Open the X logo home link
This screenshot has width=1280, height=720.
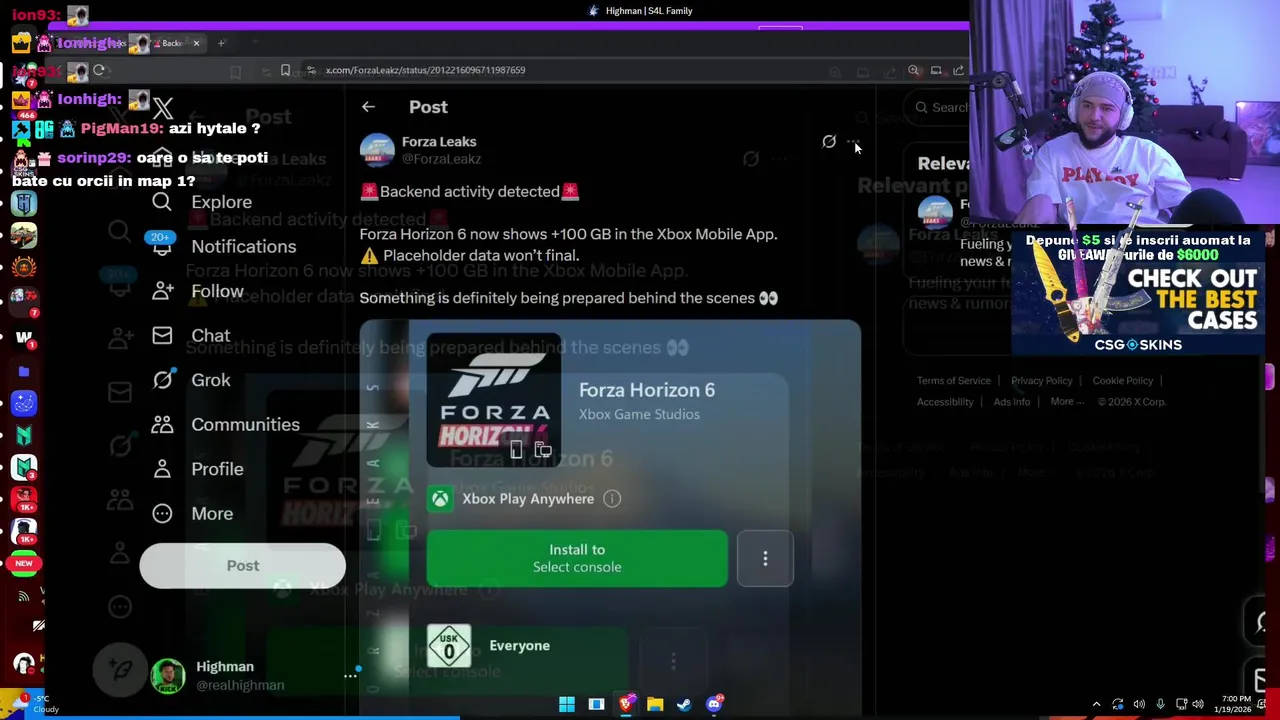pyautogui.click(x=163, y=107)
